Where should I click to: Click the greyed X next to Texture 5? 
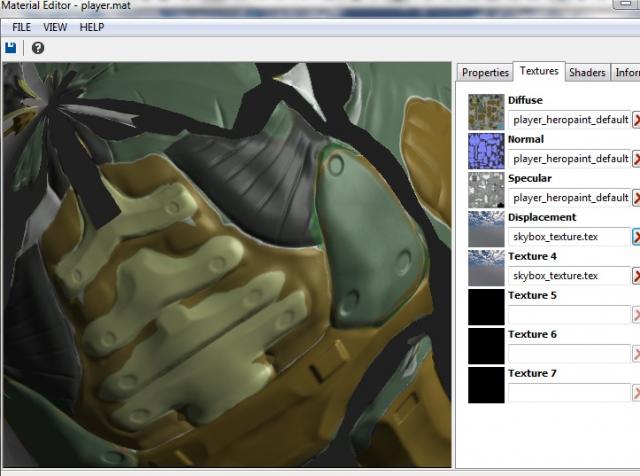[636, 315]
